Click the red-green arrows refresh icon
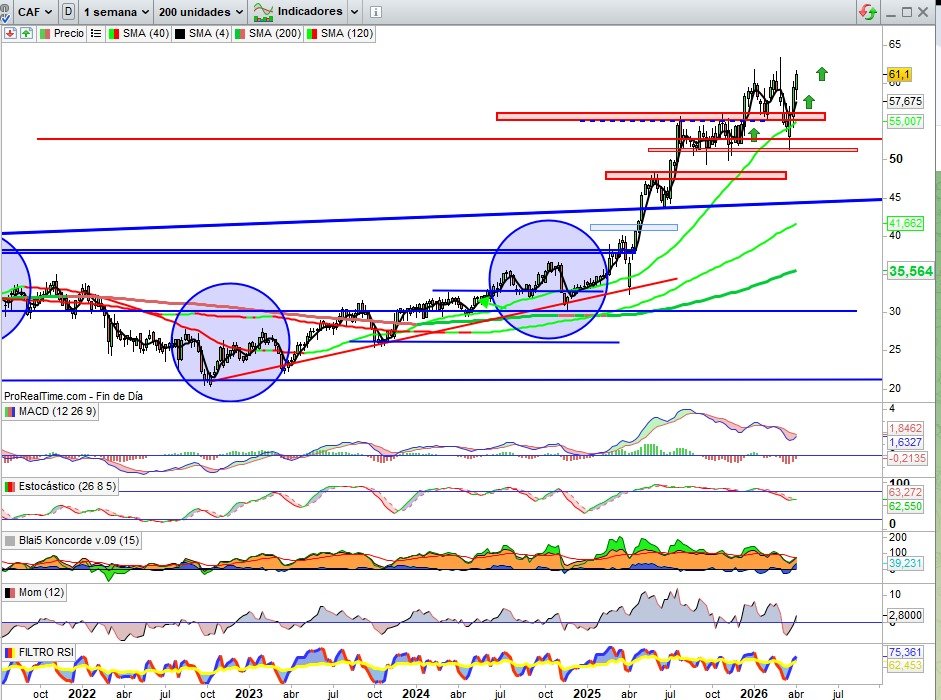Screen dimensions: 941x700 (x=868, y=11)
